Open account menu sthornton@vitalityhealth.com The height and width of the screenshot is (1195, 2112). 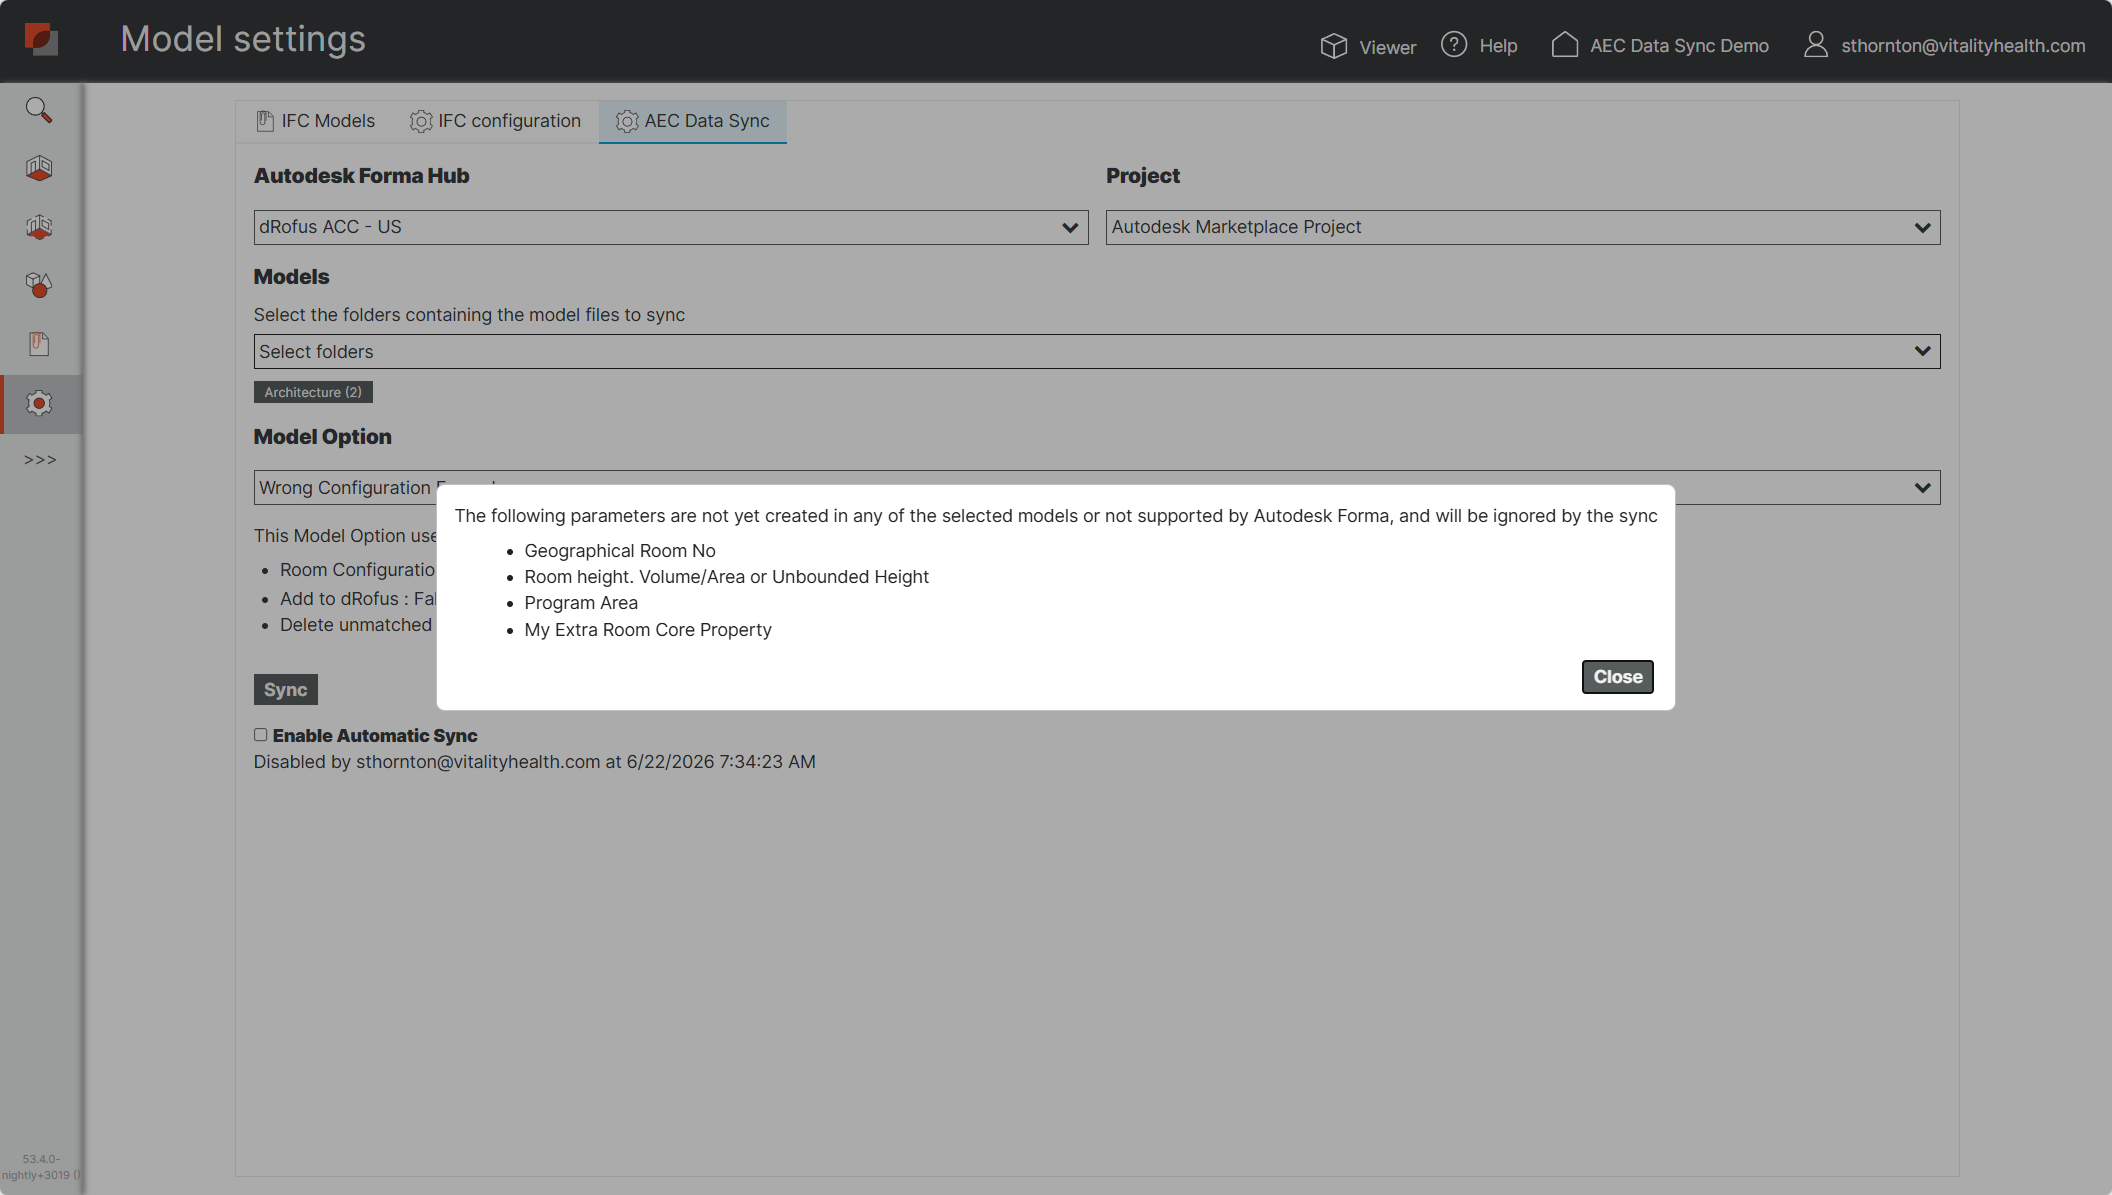click(1963, 46)
